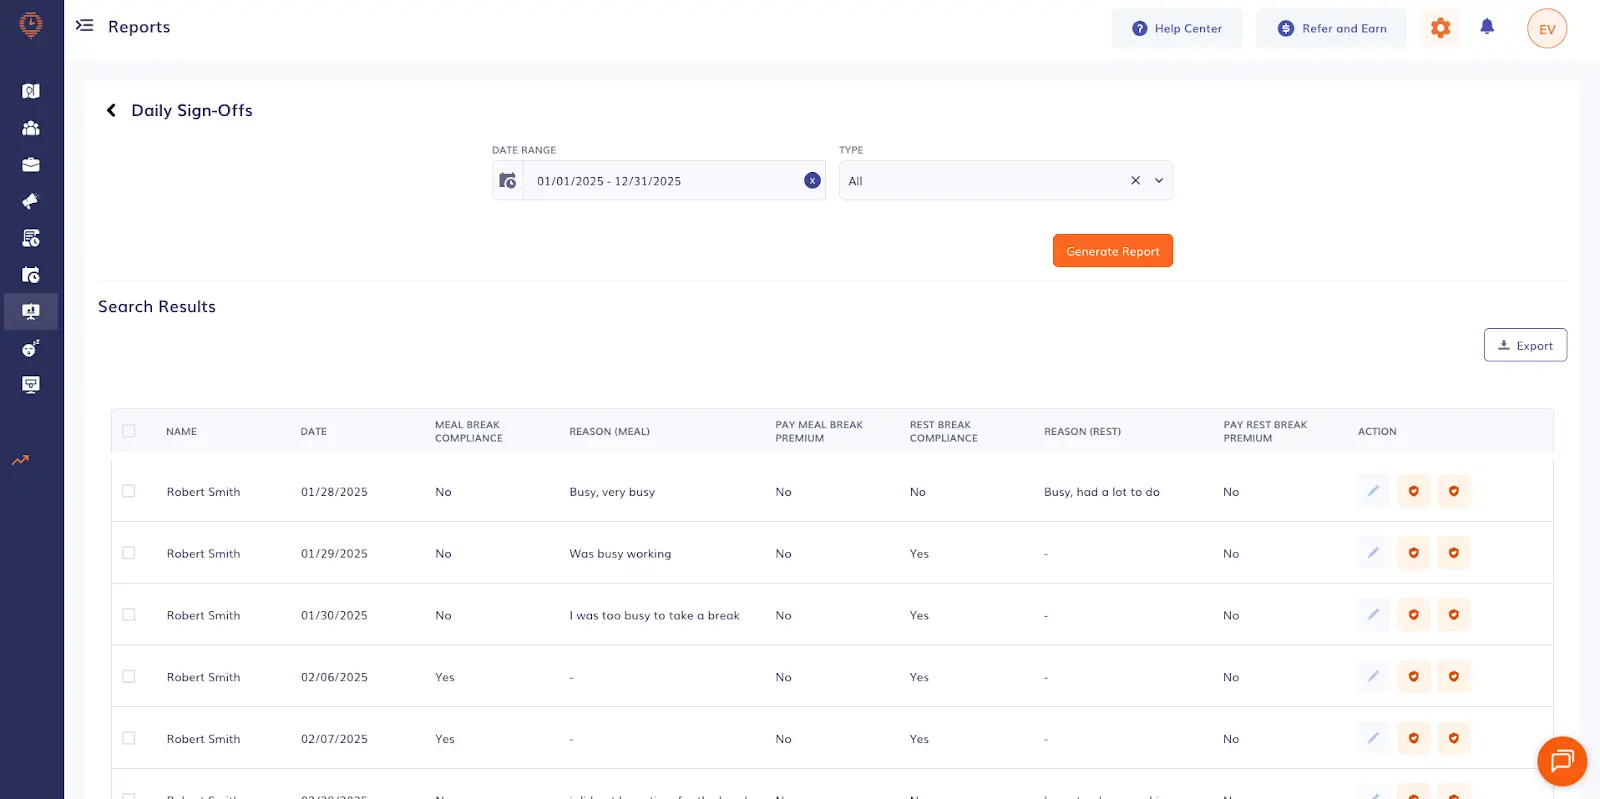
Task: Click the REASON (MEAL) column header
Action: 610,432
